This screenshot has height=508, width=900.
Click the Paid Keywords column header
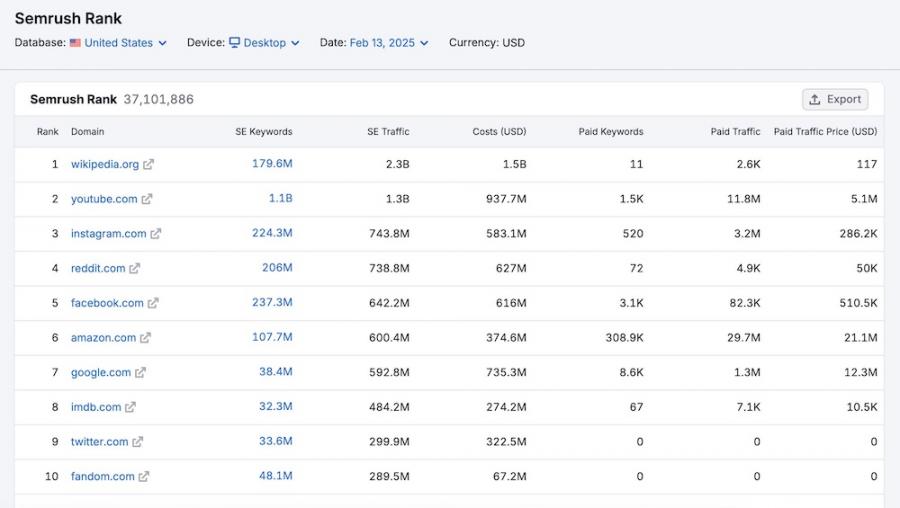click(611, 131)
